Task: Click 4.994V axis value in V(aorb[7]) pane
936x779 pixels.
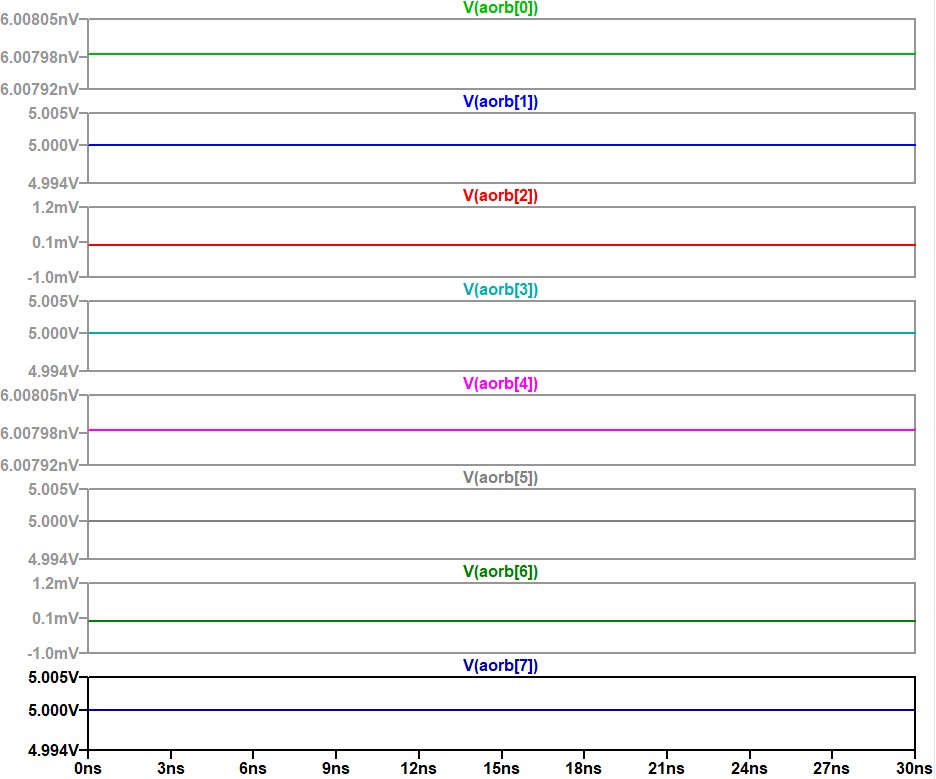Action: pyautogui.click(x=53, y=750)
